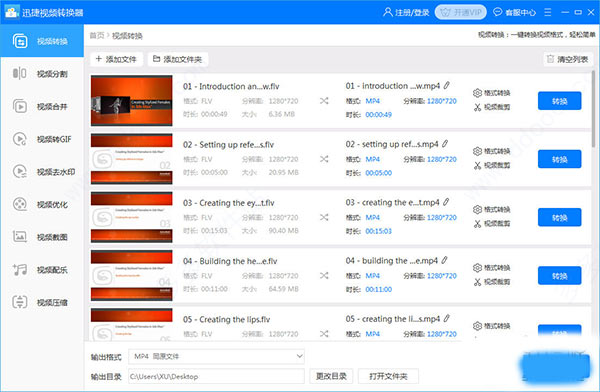Viewport: 600px width, 392px height.
Task: Click the file list vertical scrollbar
Action: (593, 108)
